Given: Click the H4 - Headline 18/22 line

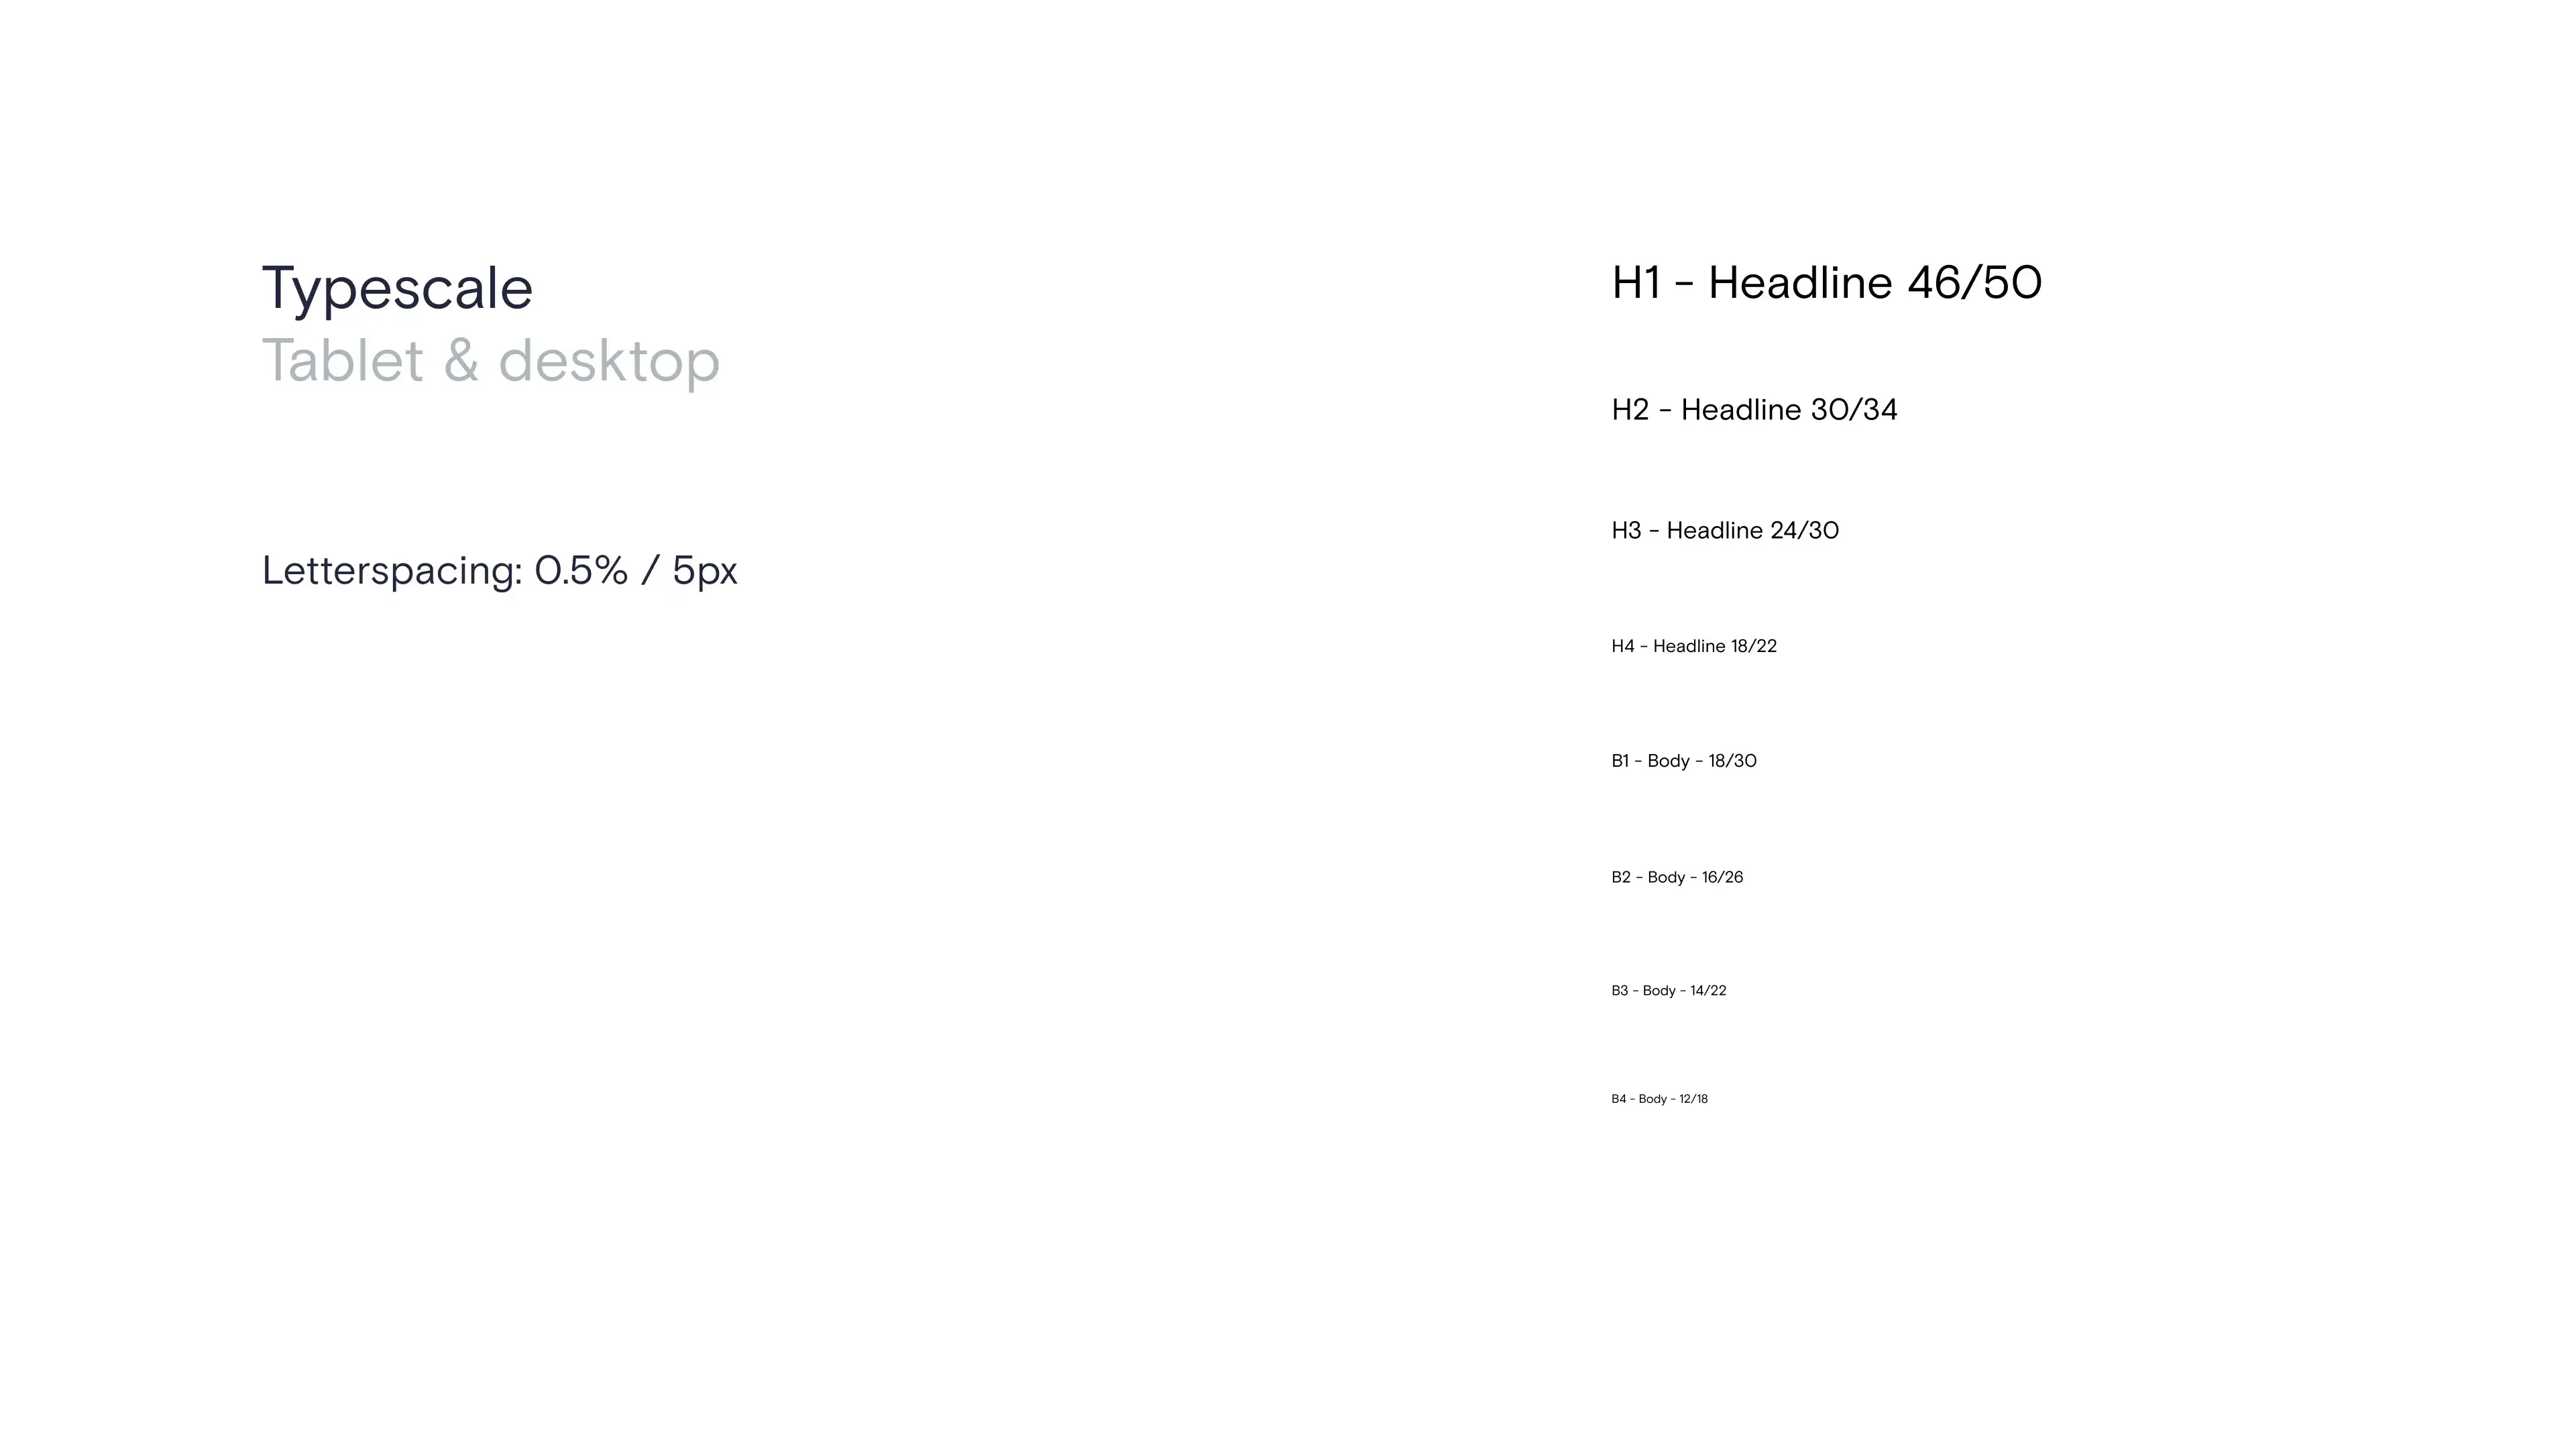Looking at the screenshot, I should click(x=1694, y=646).
